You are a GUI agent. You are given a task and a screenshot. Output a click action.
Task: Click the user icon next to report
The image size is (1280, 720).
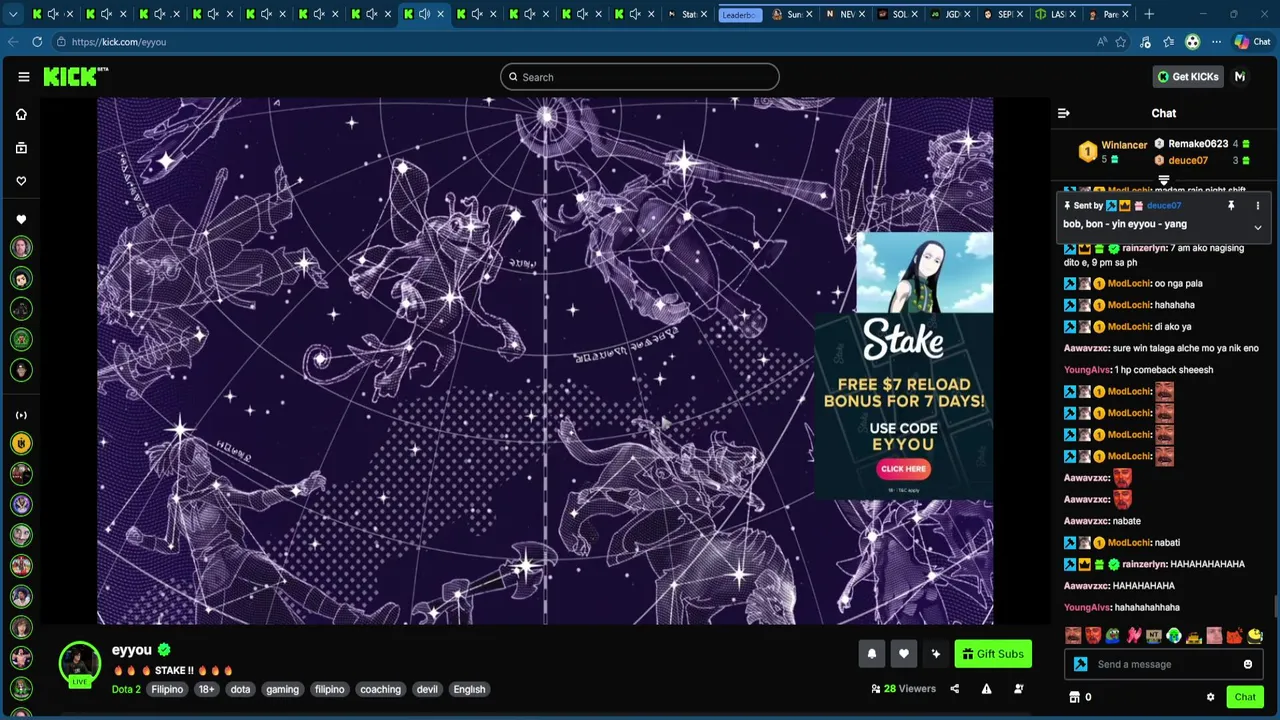(1018, 689)
